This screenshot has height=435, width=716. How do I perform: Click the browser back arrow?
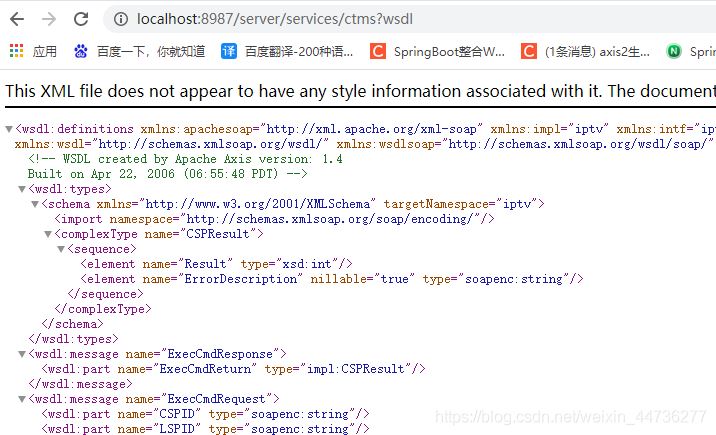(x=17, y=19)
